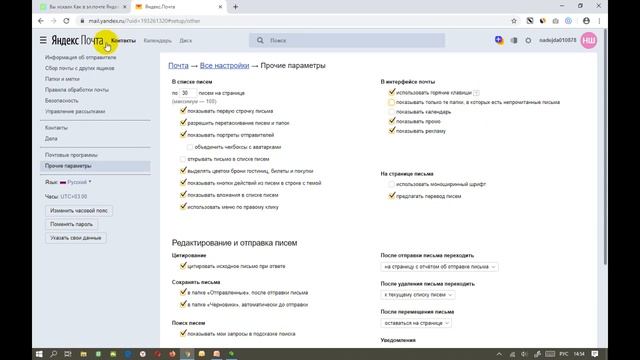This screenshot has width=640, height=360.
Task: Click the magnifier icon in search bar
Action: pyautogui.click(x=260, y=40)
